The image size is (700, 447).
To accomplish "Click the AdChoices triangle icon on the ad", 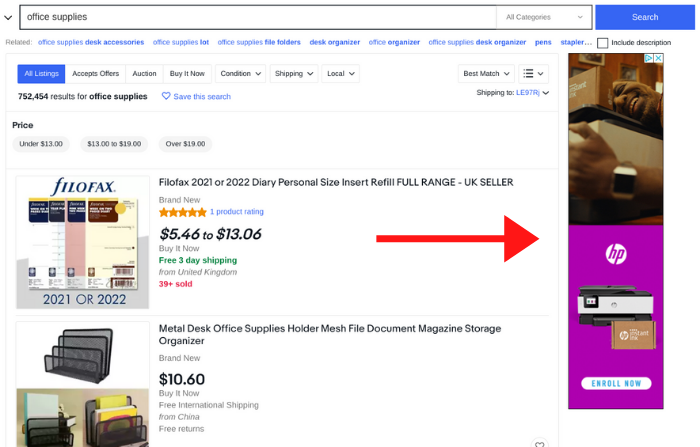I will [x=649, y=58].
